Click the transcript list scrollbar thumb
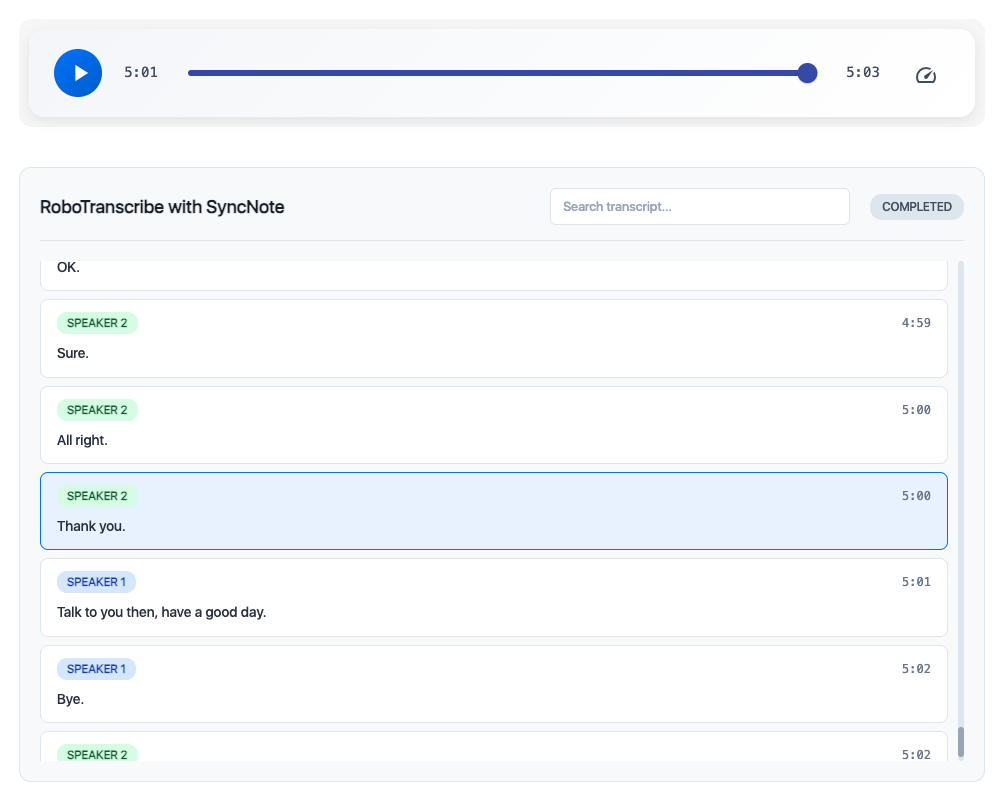Viewport: 996px width, 797px height. pos(961,742)
